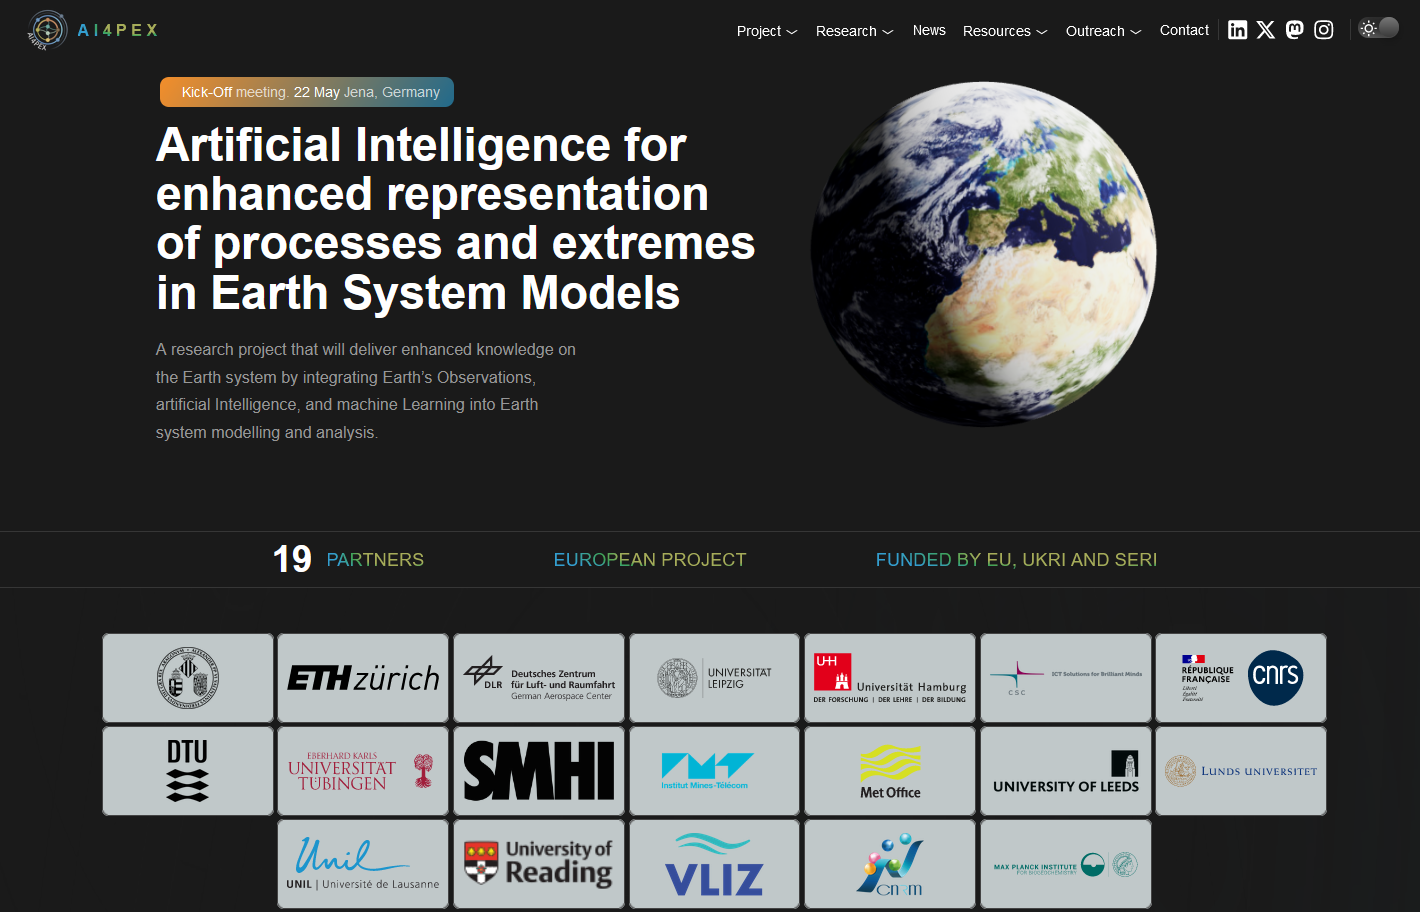Open the ETH Zürich partner logo
1420x912 pixels.
[x=363, y=678]
